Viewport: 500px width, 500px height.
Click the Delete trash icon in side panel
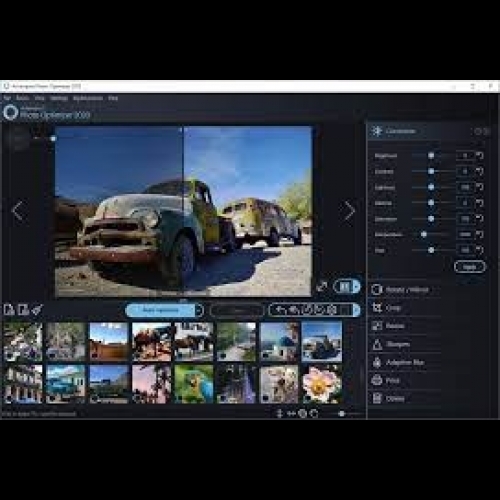coord(377,398)
